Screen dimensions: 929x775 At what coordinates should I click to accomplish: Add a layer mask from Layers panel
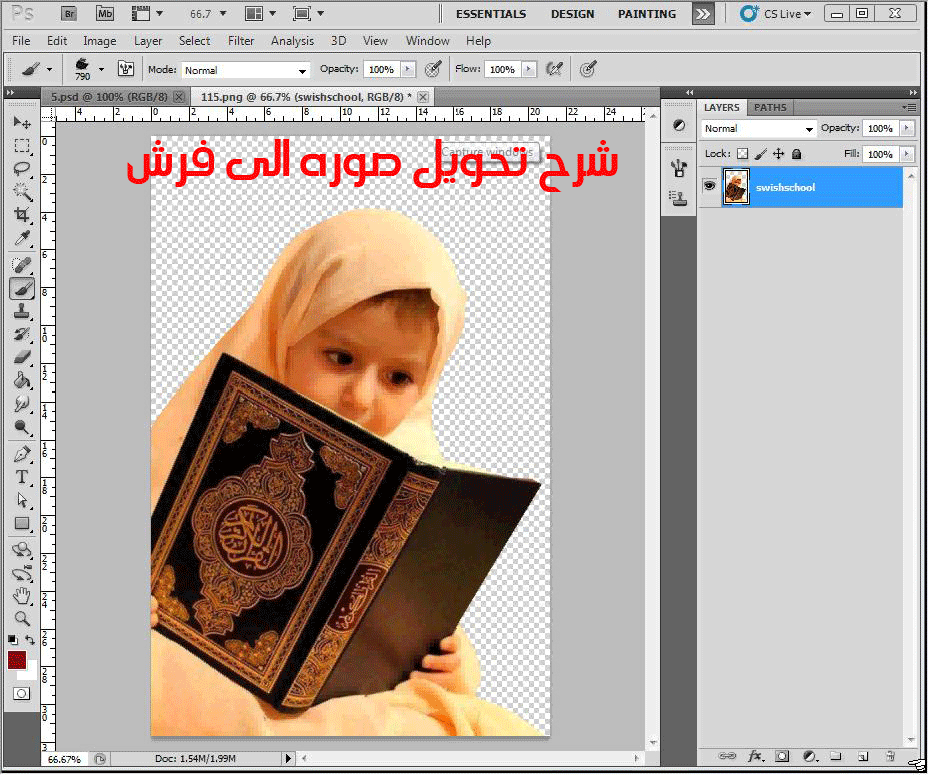(x=782, y=757)
